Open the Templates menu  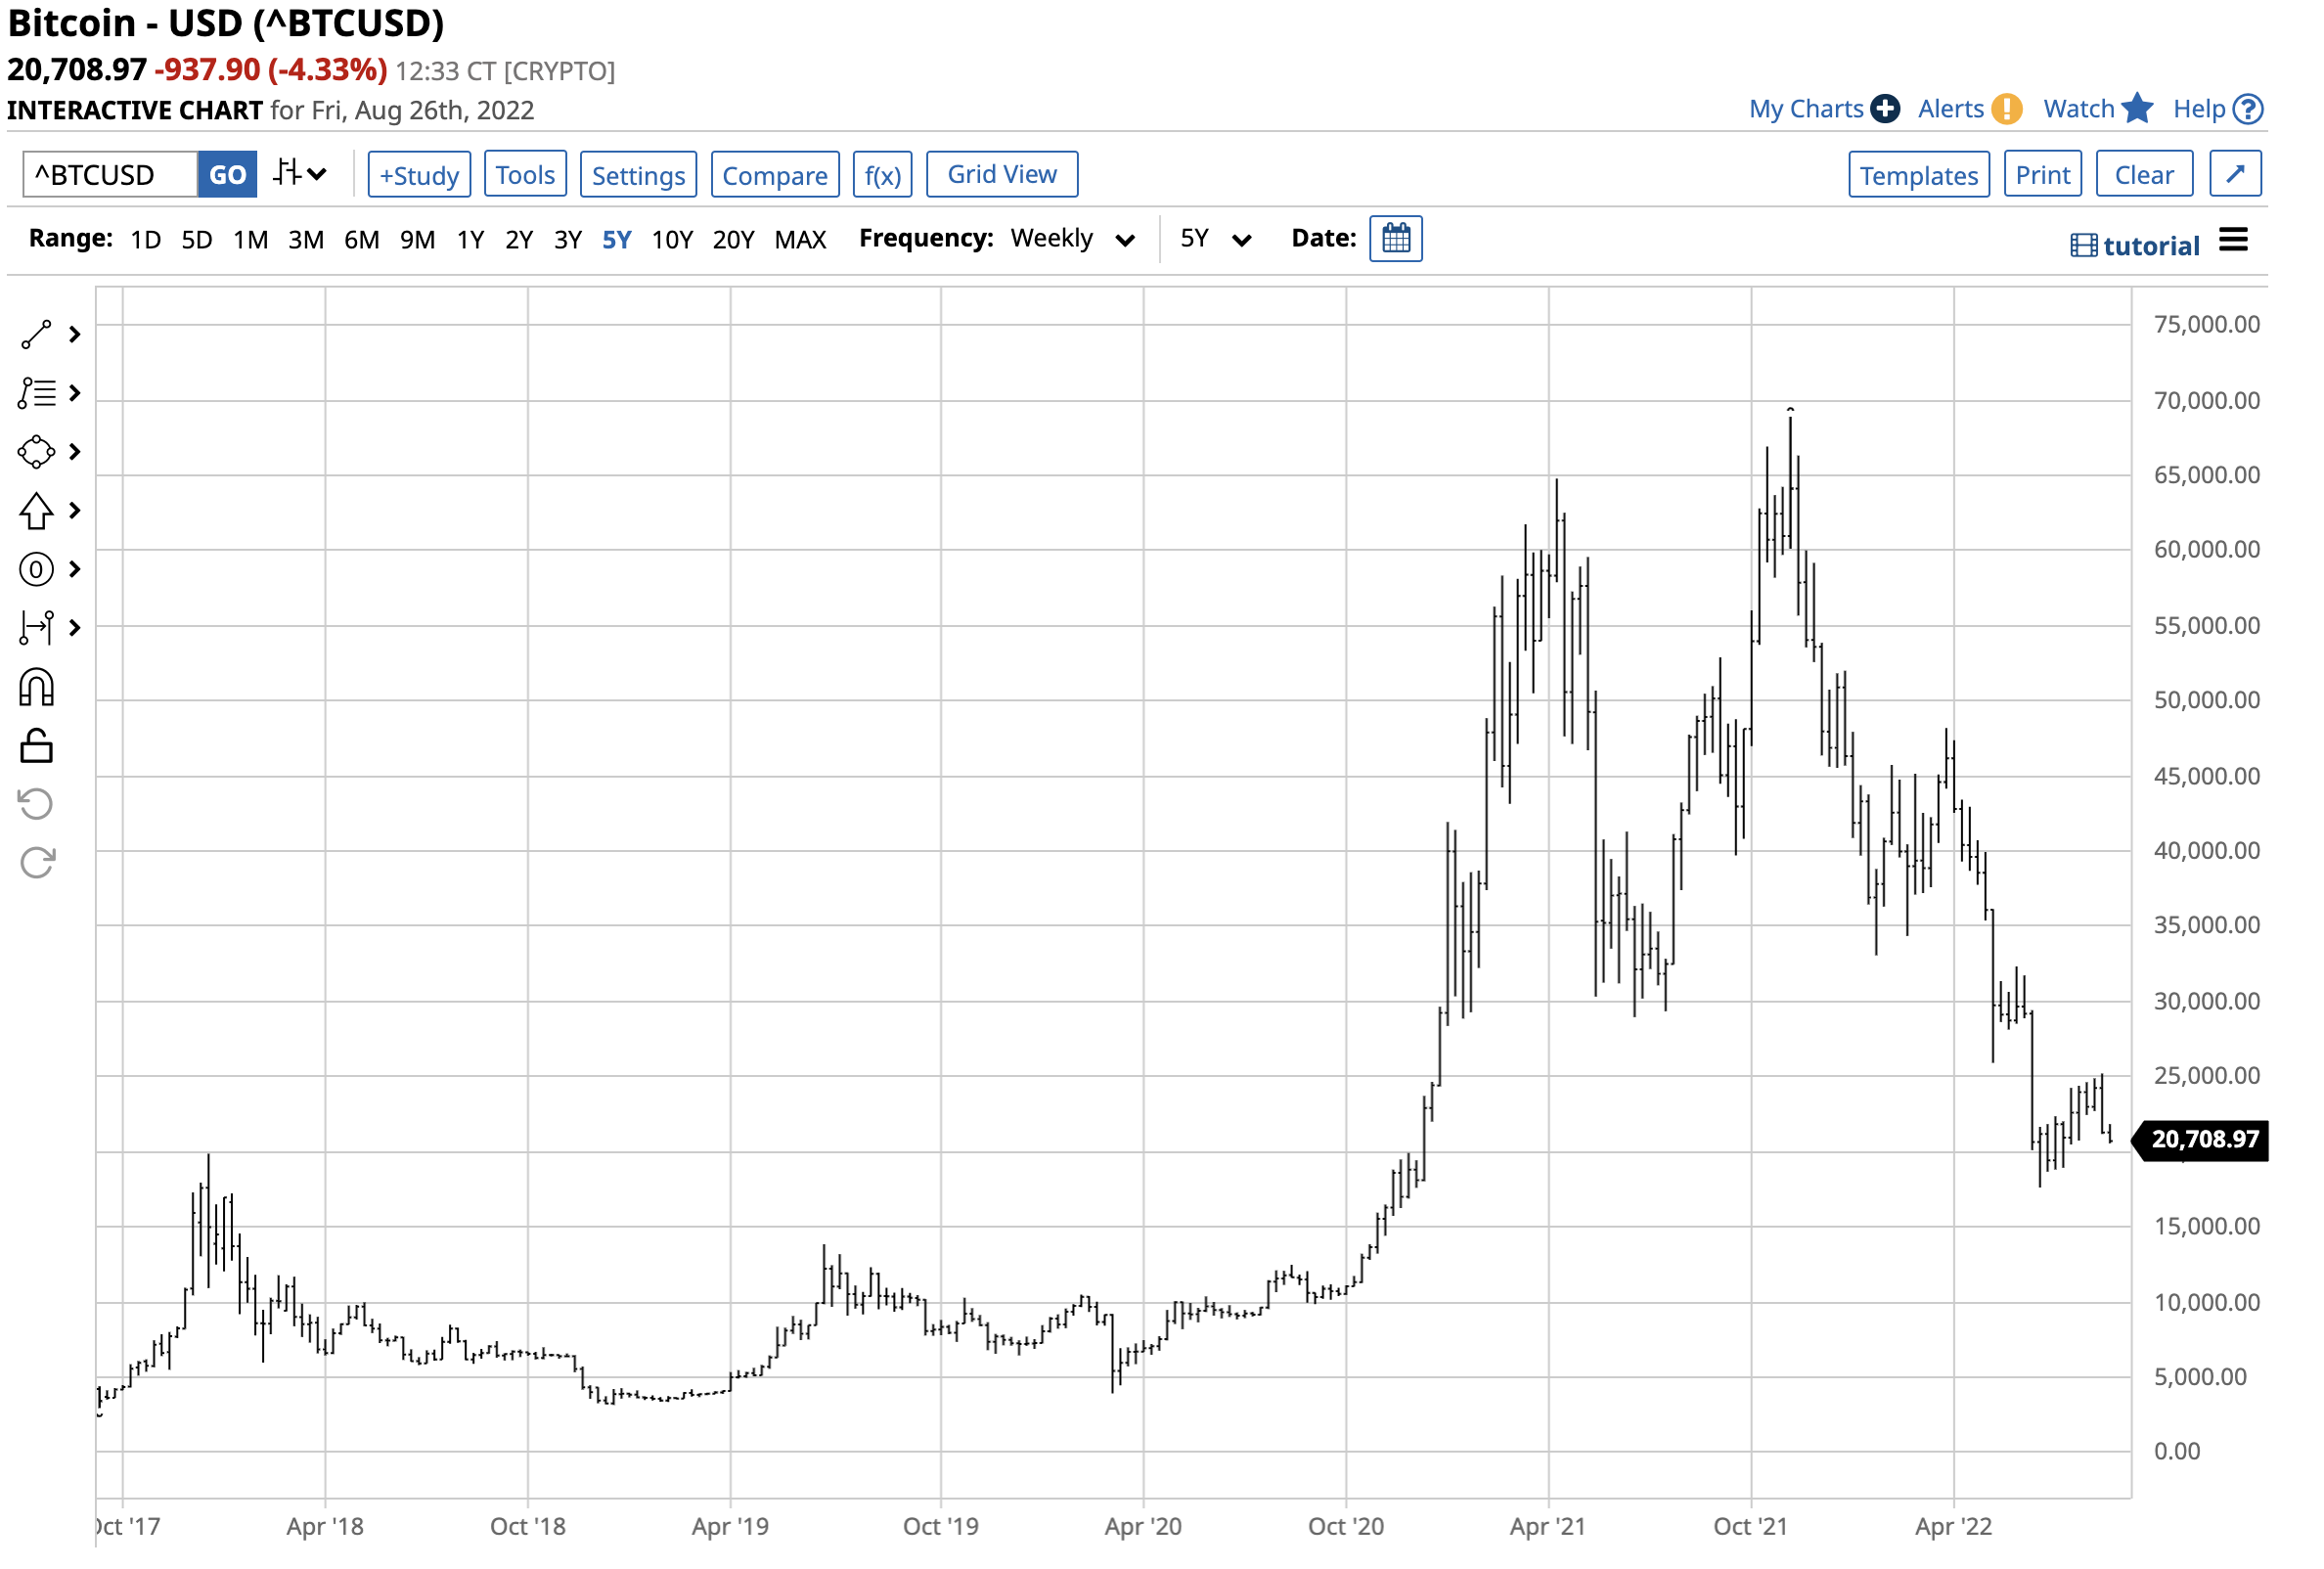(x=1920, y=175)
